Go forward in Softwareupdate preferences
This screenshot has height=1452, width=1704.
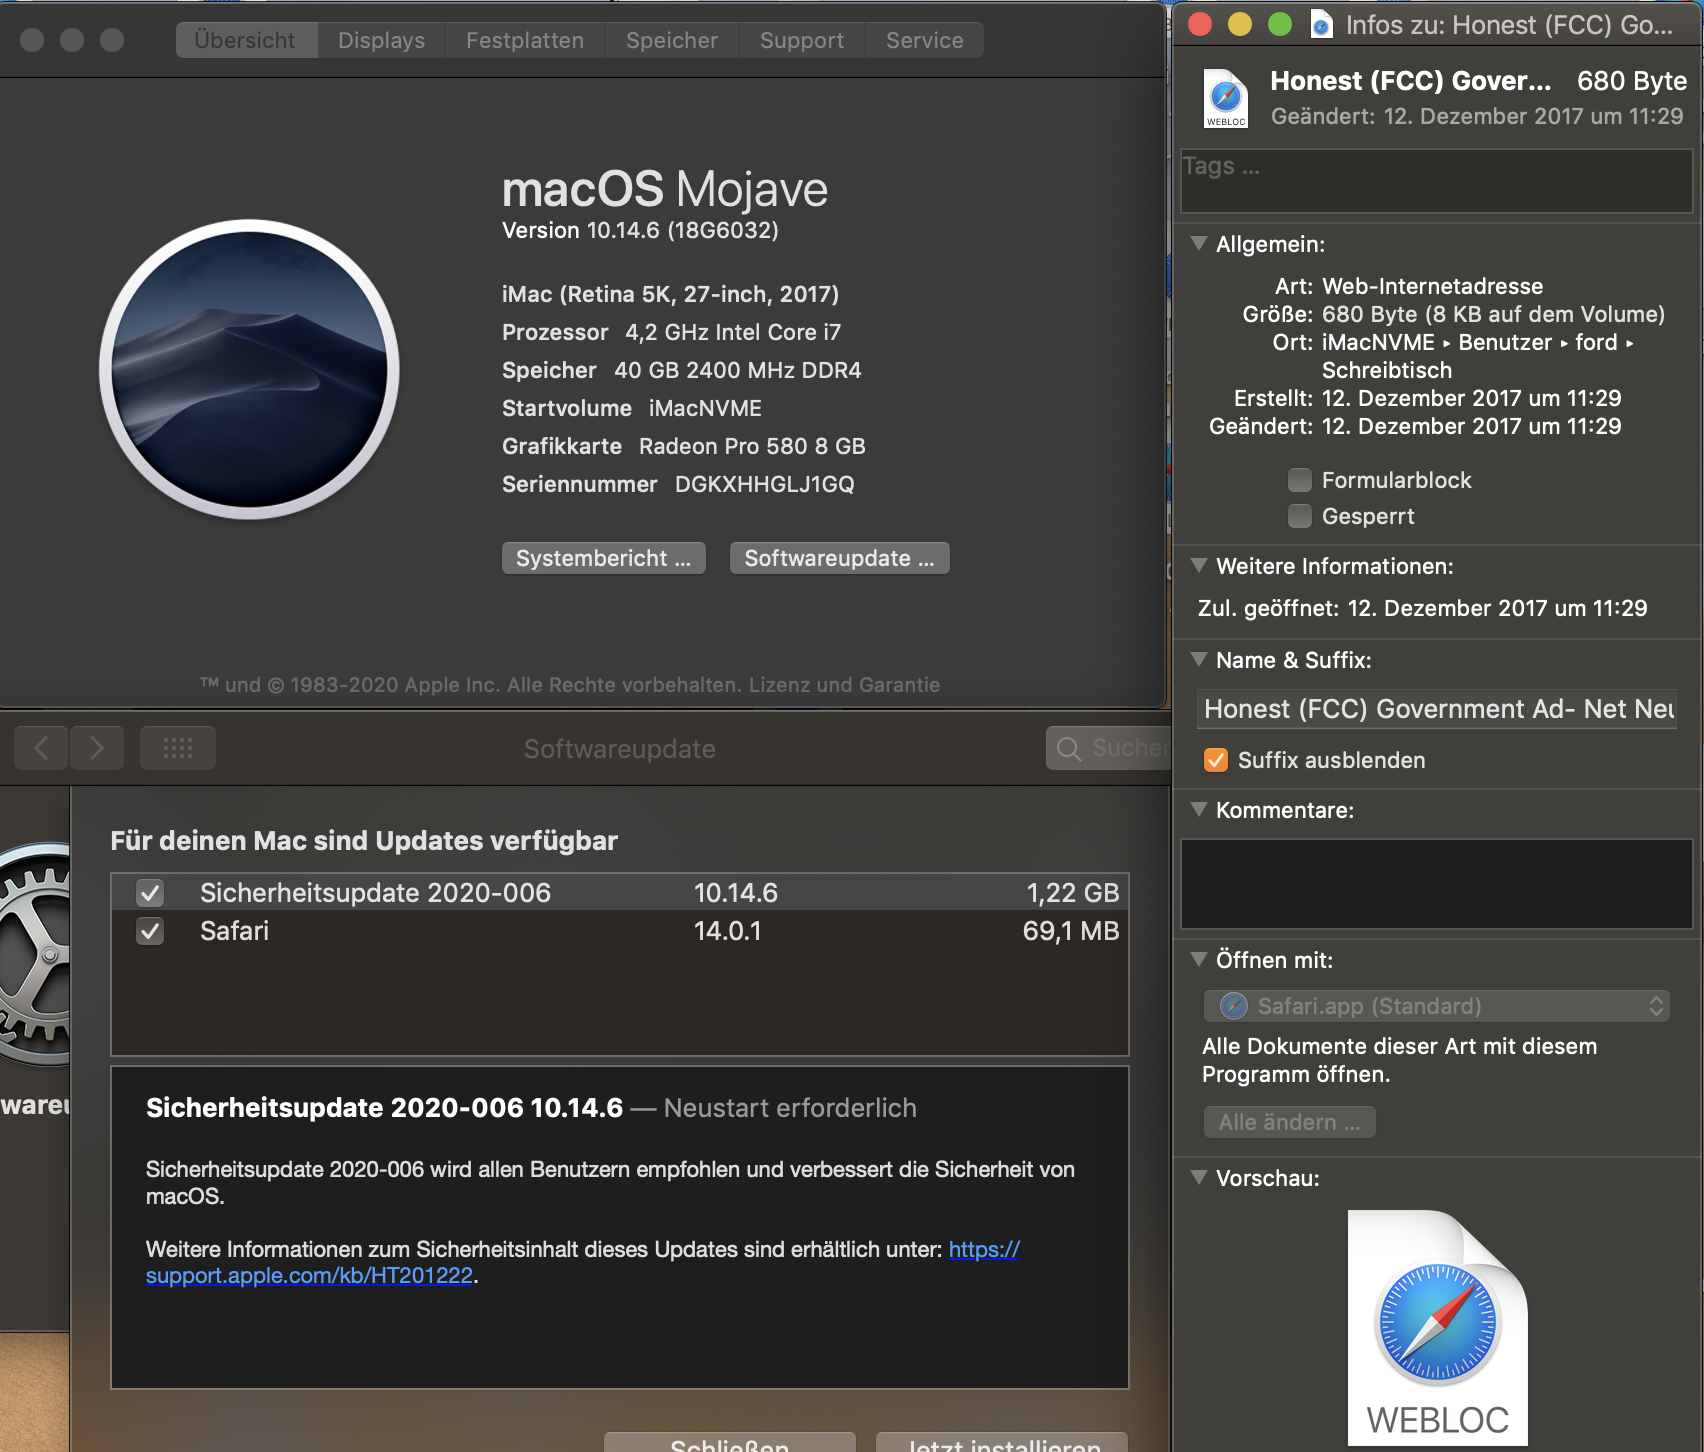(97, 748)
